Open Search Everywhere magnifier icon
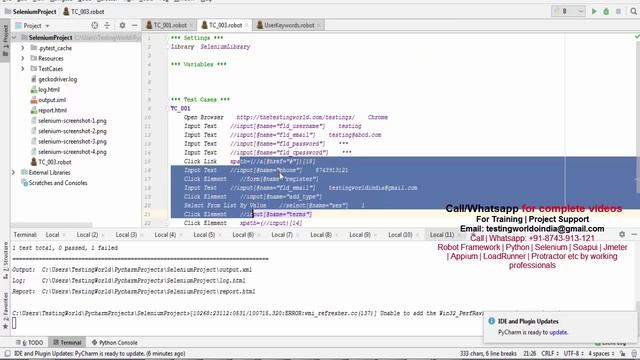Screen dimensions: 640x360 tap(633, 11)
